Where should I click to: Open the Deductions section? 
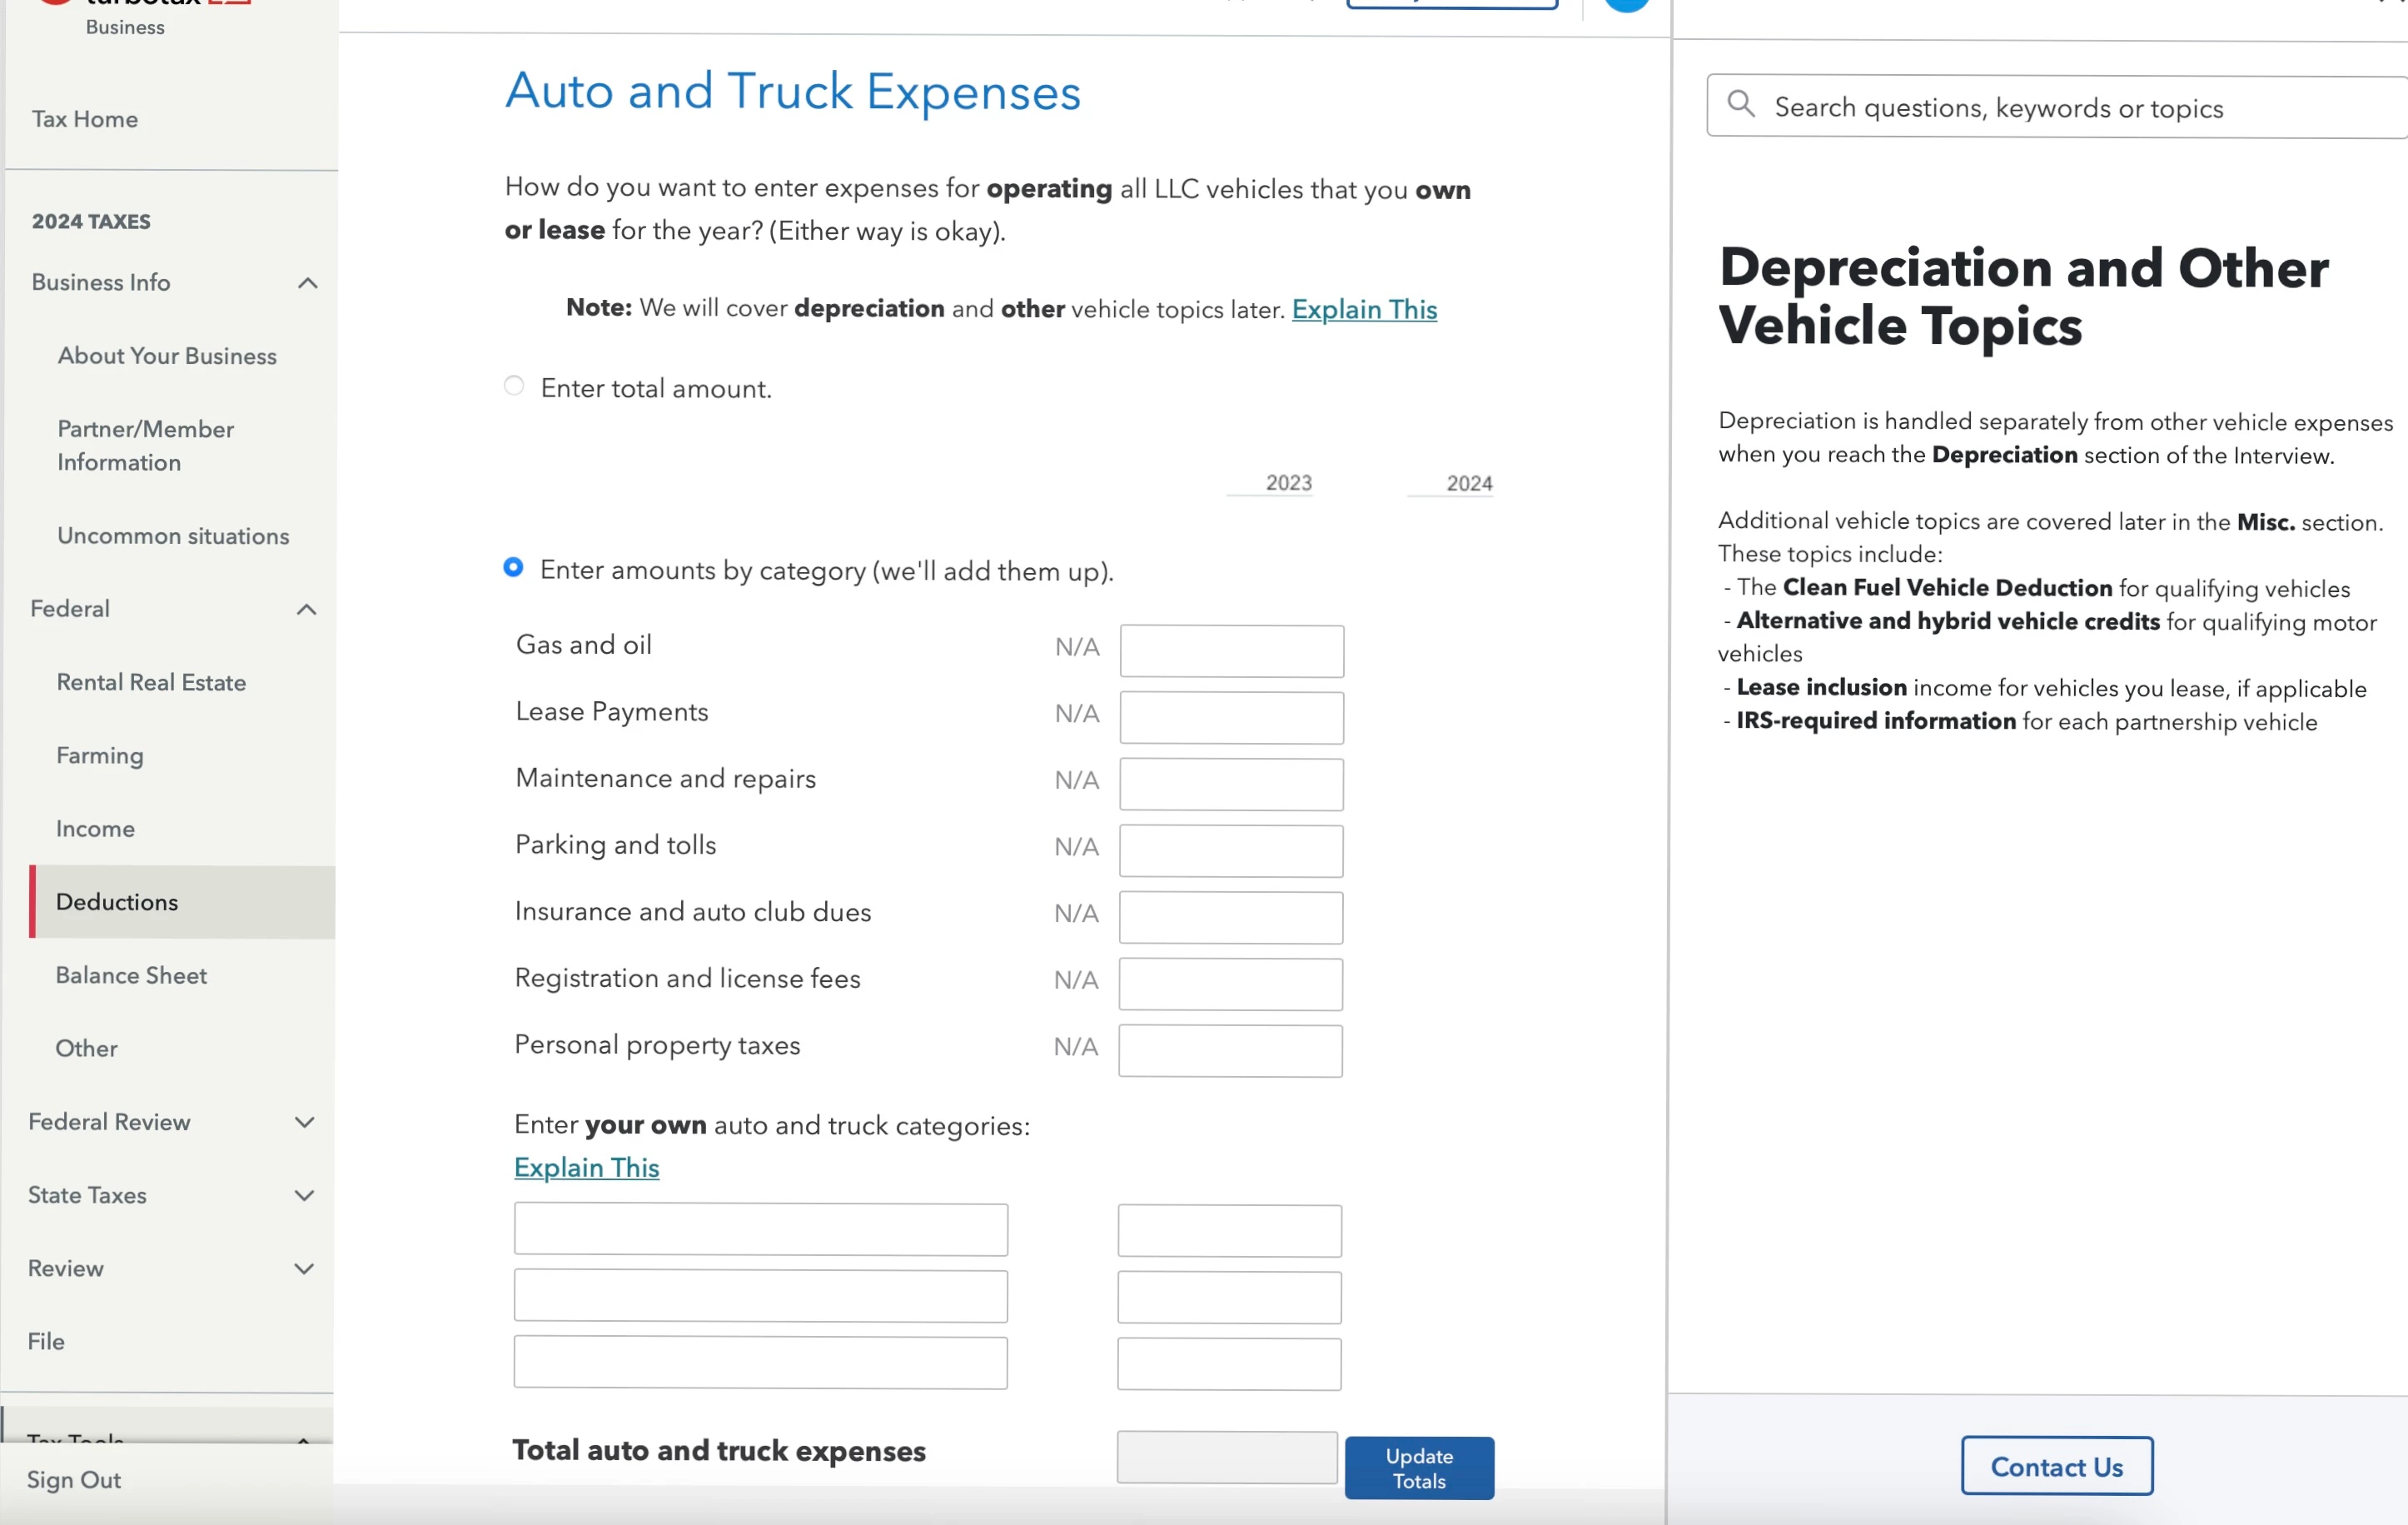[117, 901]
